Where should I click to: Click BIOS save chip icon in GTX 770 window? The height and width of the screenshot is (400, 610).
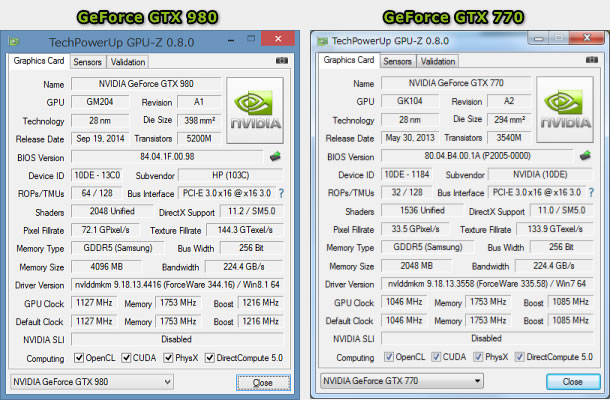[x=585, y=156]
